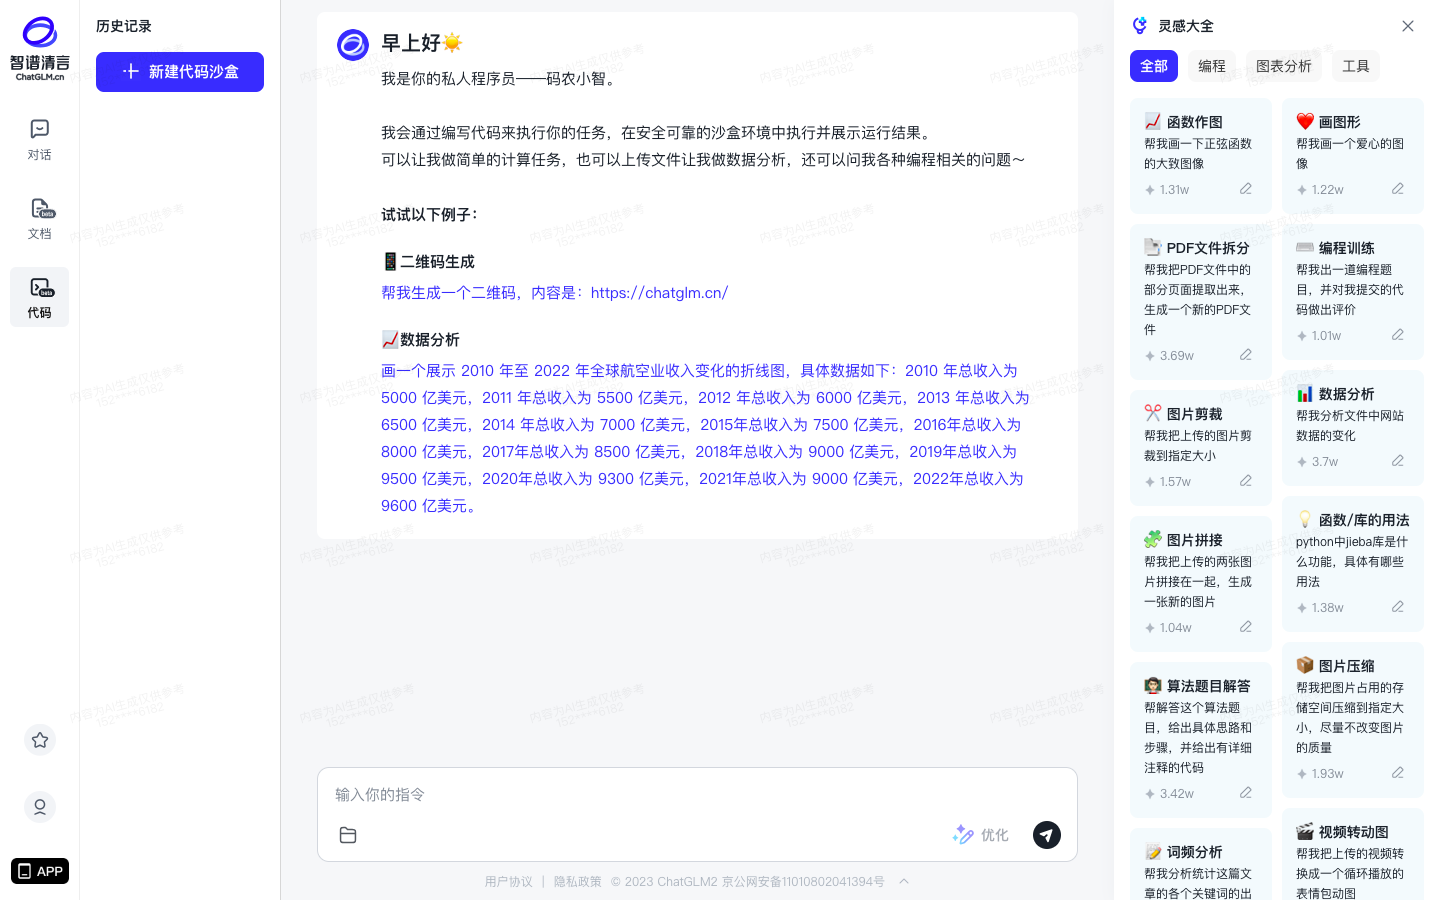The image size is (1440, 900).
Task: Open the 隐私政策 privacy policy link
Action: [x=578, y=882]
